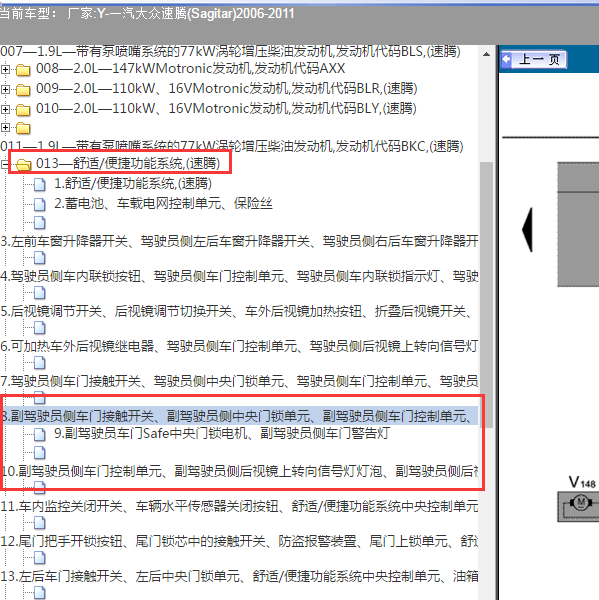Image resolution: width=599 pixels, height=600 pixels.
Task: Expand the 009—2.0L—110kW BLR folder node
Action: coord(5,89)
